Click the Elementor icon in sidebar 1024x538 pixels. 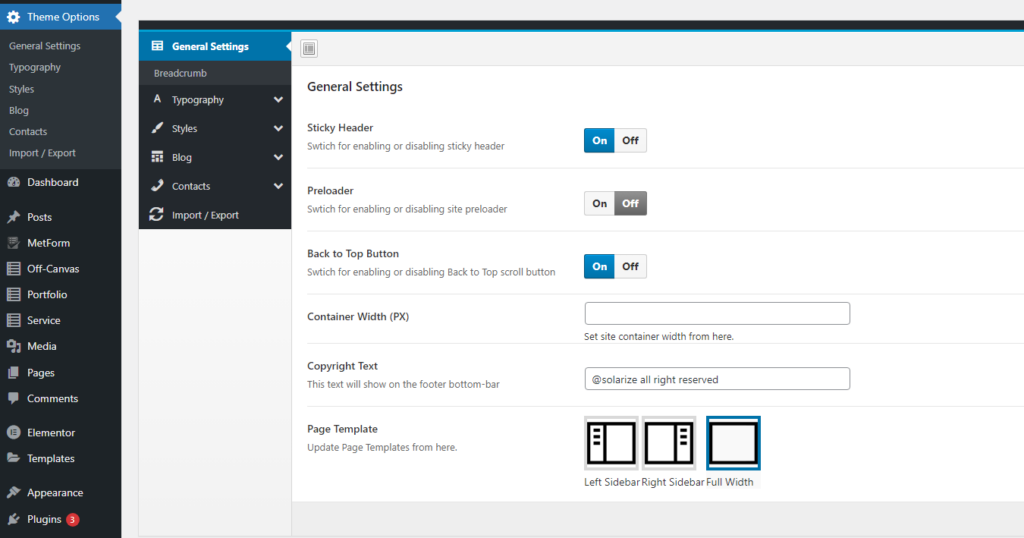point(13,433)
